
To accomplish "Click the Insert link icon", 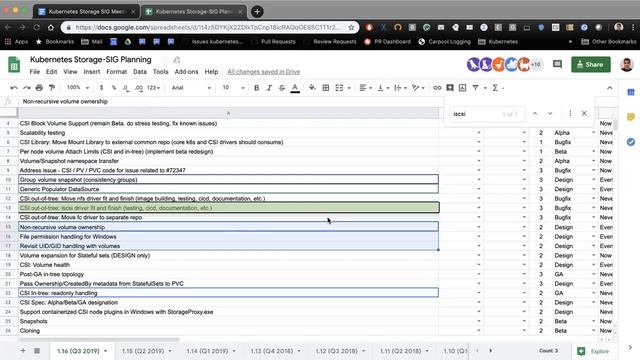I will click(437, 88).
